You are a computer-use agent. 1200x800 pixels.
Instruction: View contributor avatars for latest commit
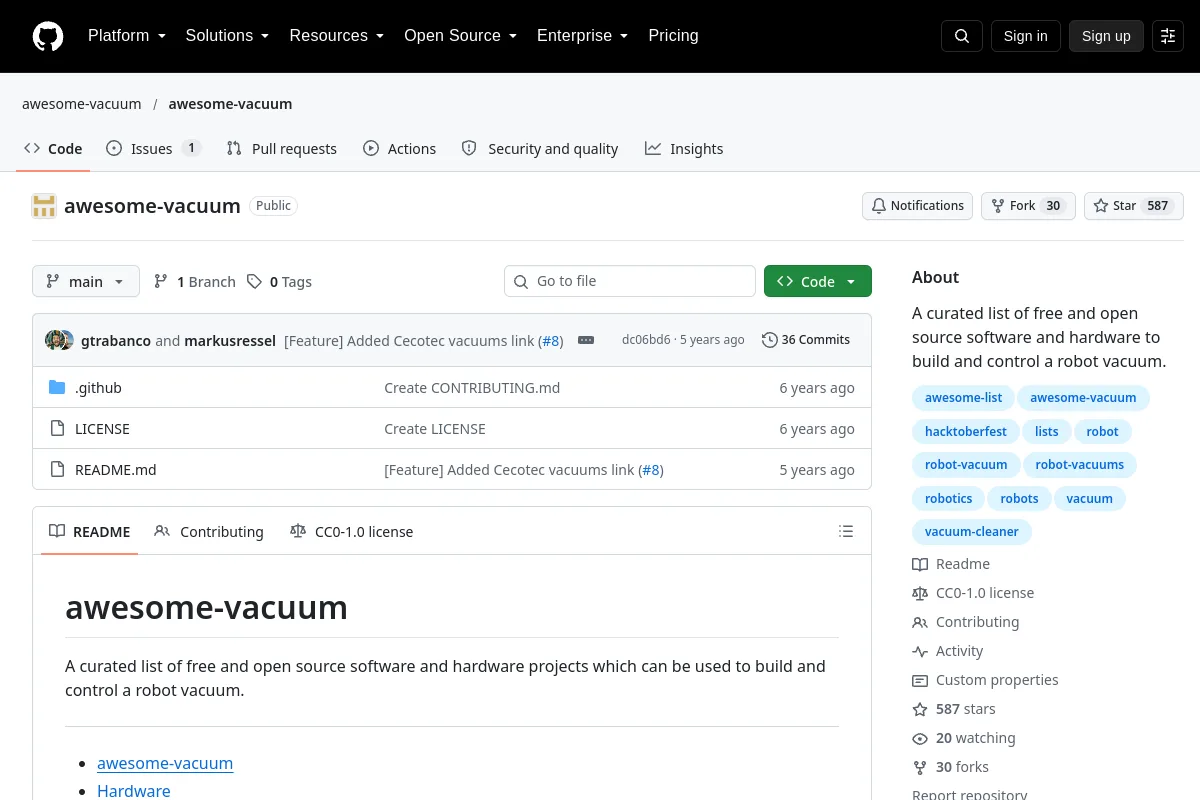tap(59, 340)
